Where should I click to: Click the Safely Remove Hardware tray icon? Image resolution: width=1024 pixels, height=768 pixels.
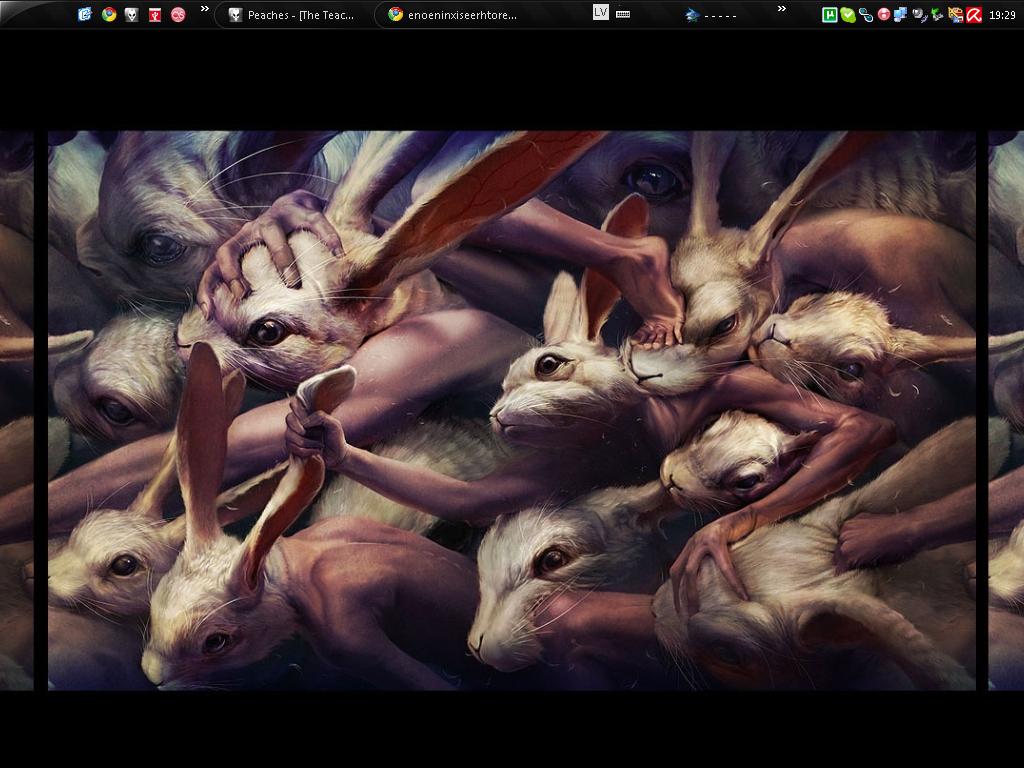pyautogui.click(x=937, y=15)
